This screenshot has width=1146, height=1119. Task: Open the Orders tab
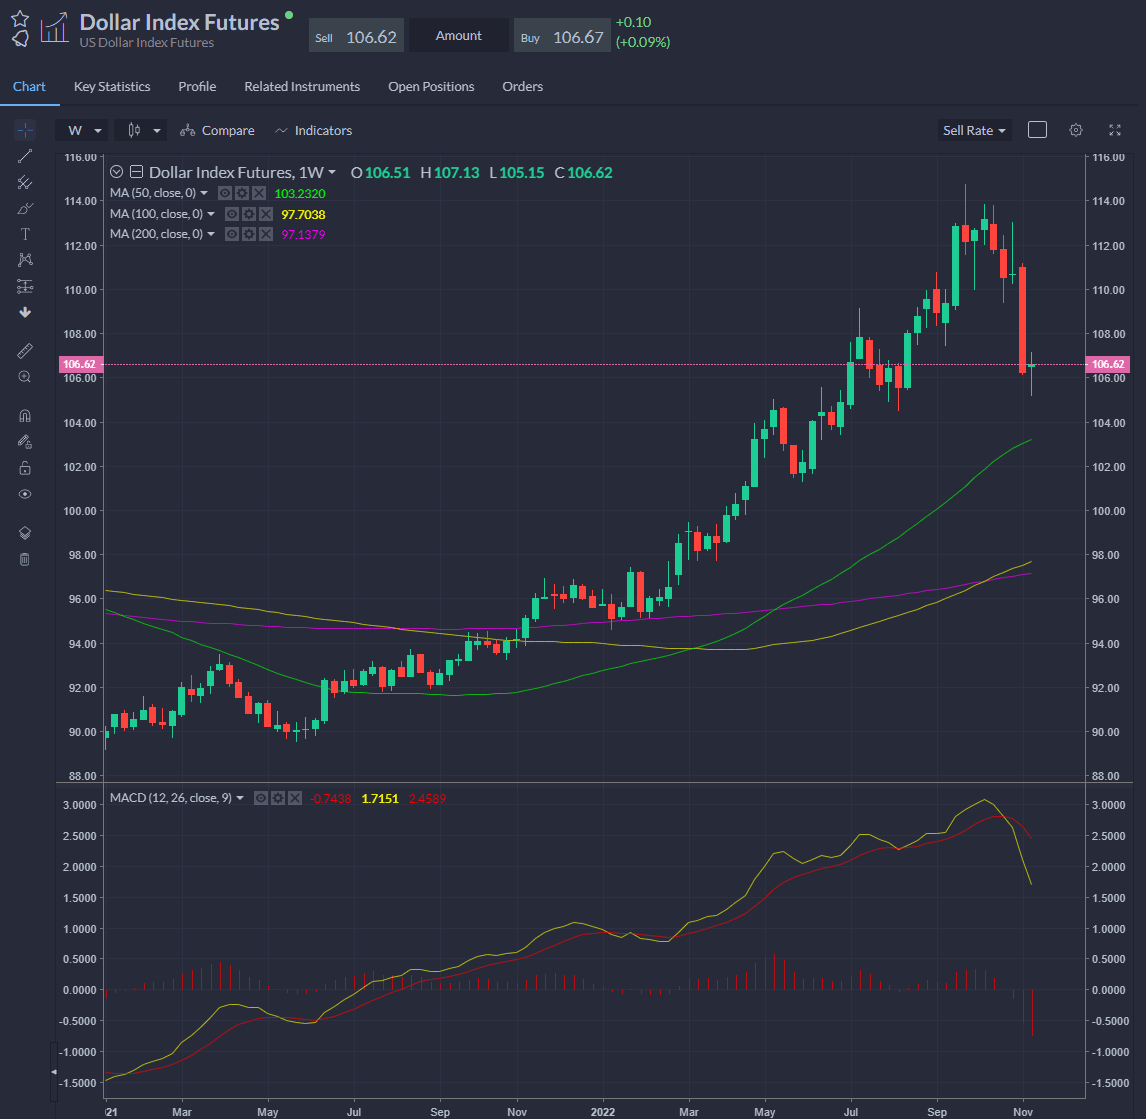[523, 86]
